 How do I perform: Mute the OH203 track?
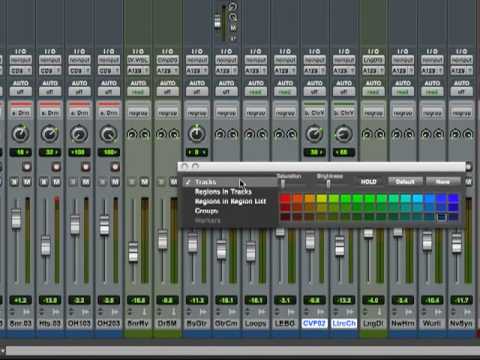pos(115,182)
